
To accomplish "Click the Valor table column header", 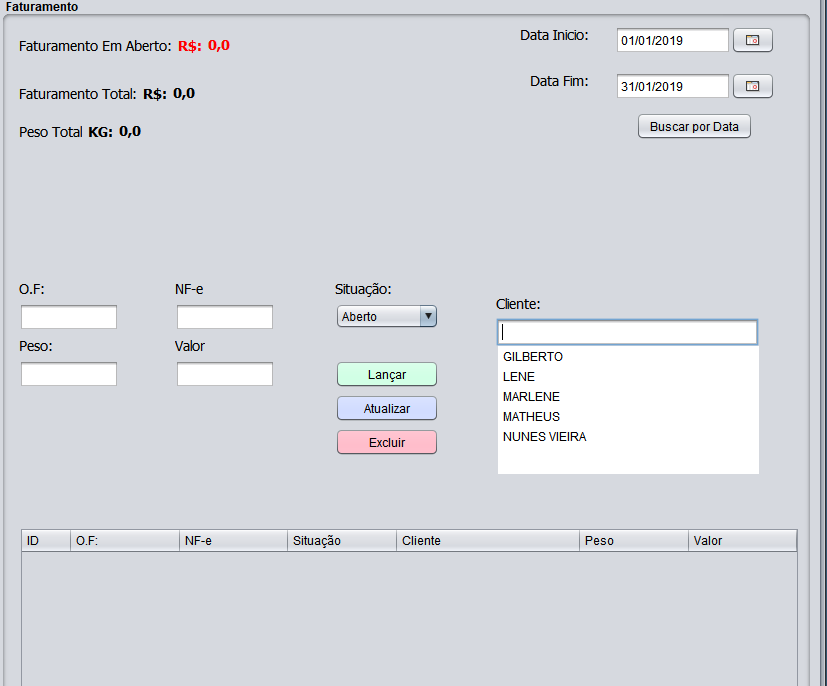I will tap(743, 541).
